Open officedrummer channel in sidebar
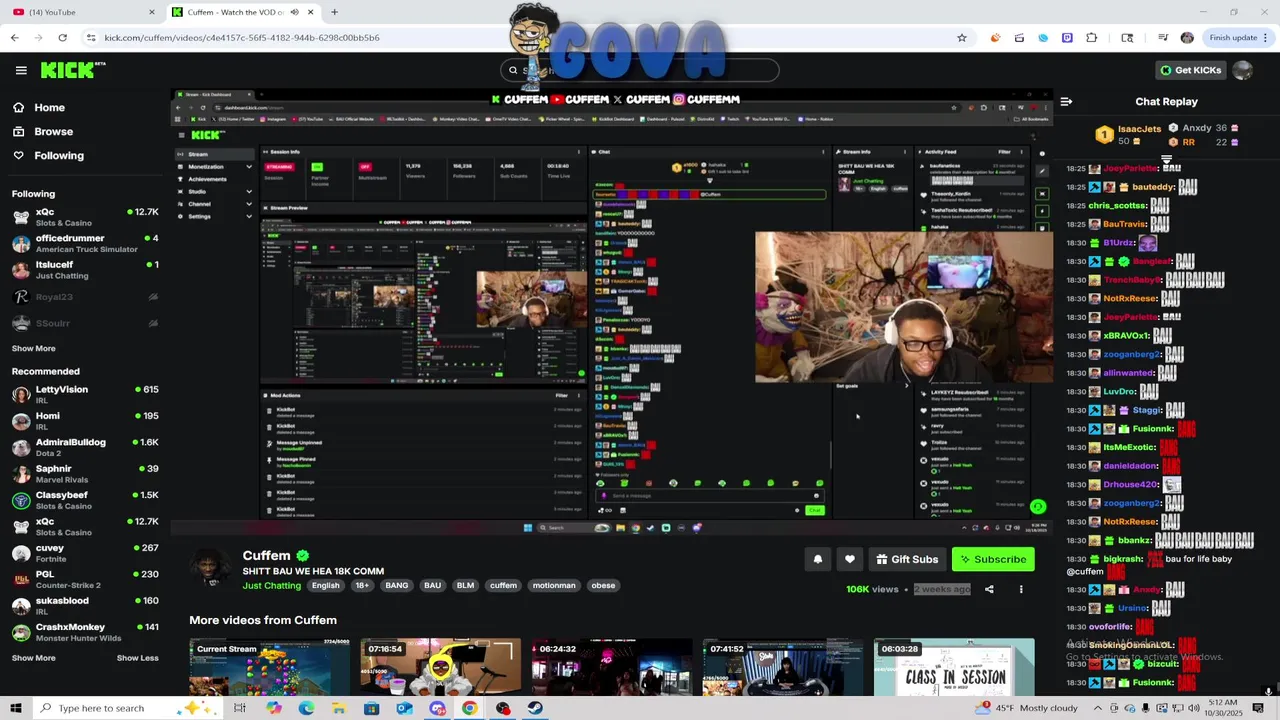This screenshot has width=1280, height=720. 85,244
